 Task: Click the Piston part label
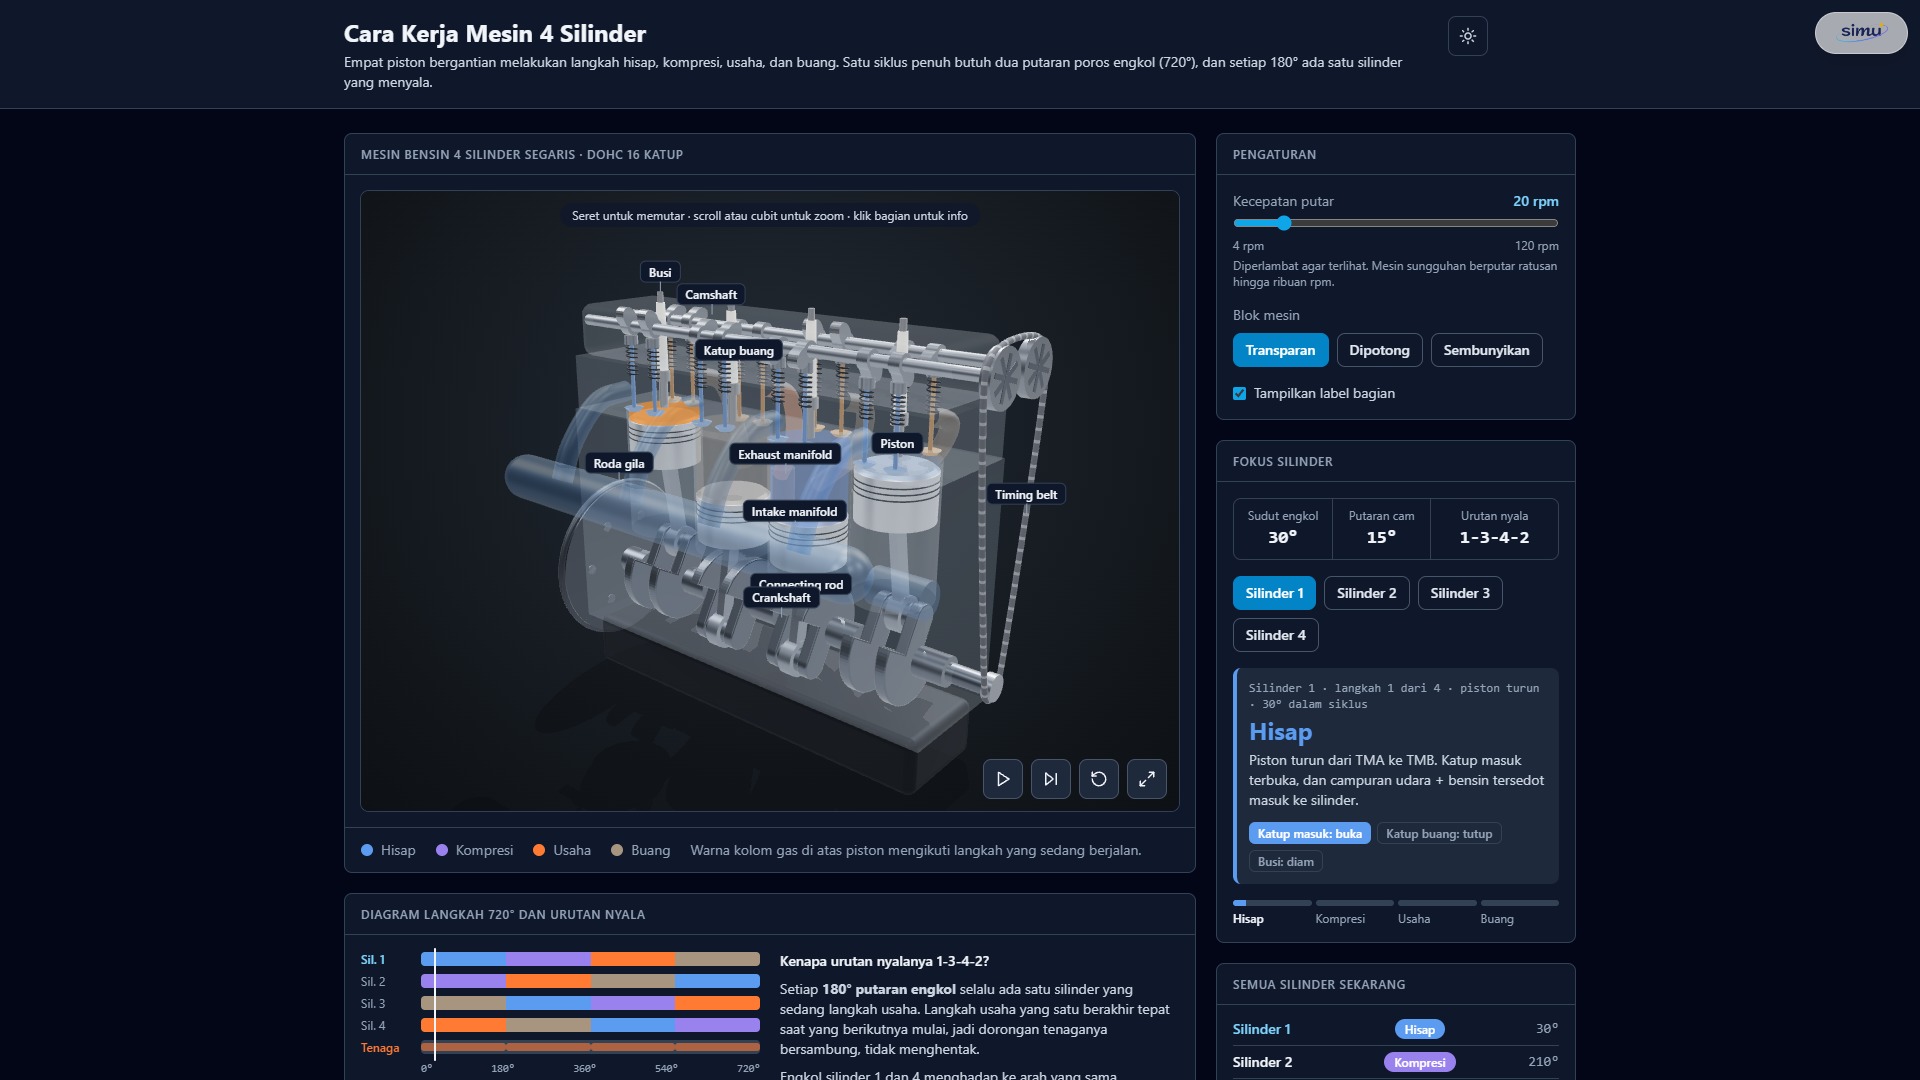point(897,443)
